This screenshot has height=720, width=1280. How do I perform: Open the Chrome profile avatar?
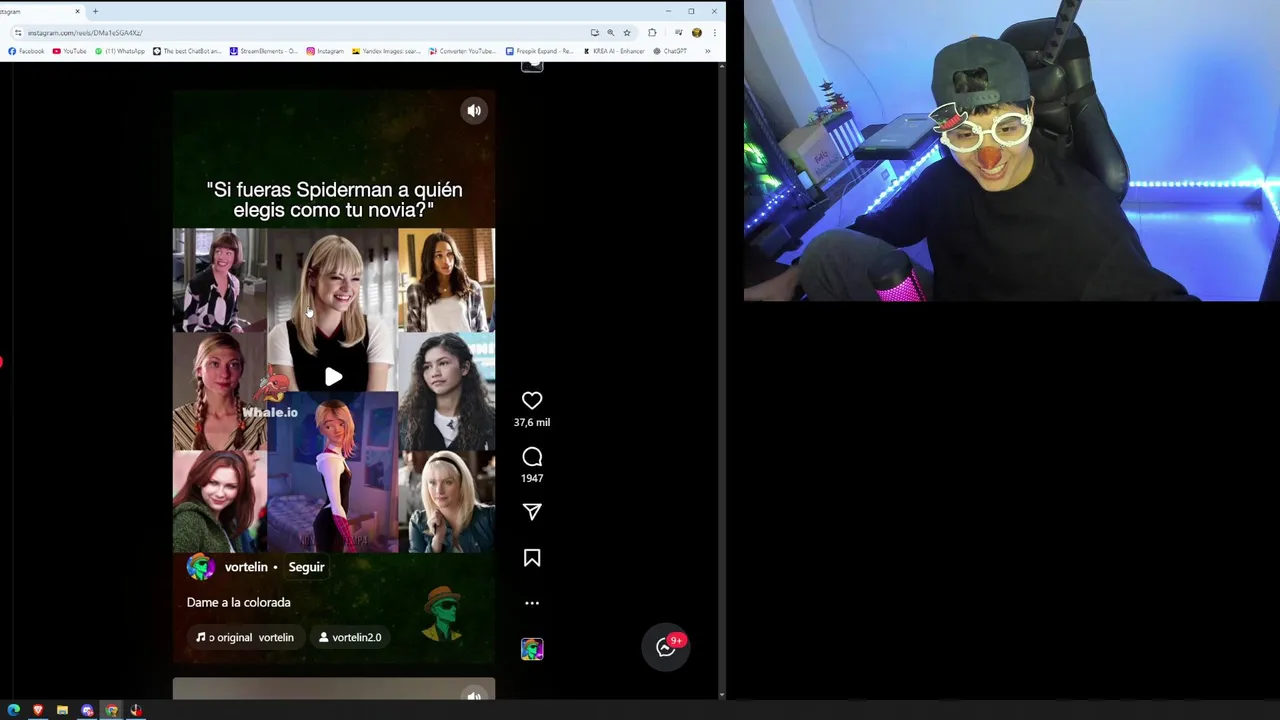pyautogui.click(x=697, y=33)
